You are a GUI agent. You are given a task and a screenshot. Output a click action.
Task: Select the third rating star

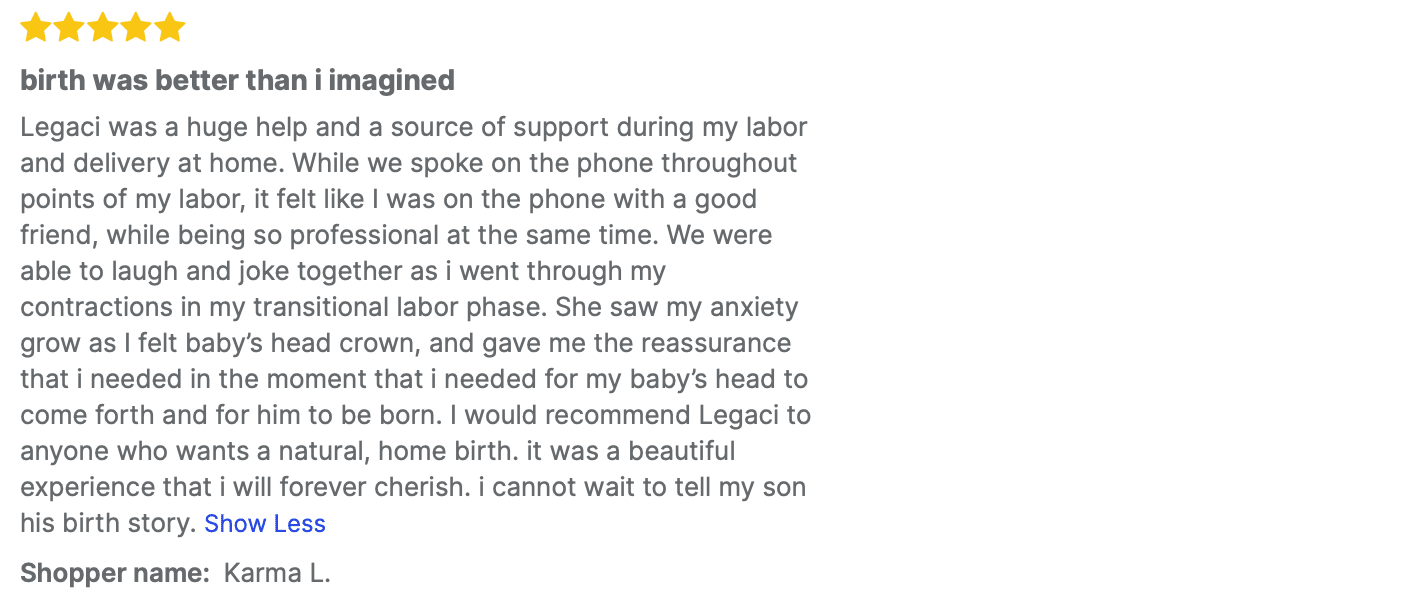103,27
